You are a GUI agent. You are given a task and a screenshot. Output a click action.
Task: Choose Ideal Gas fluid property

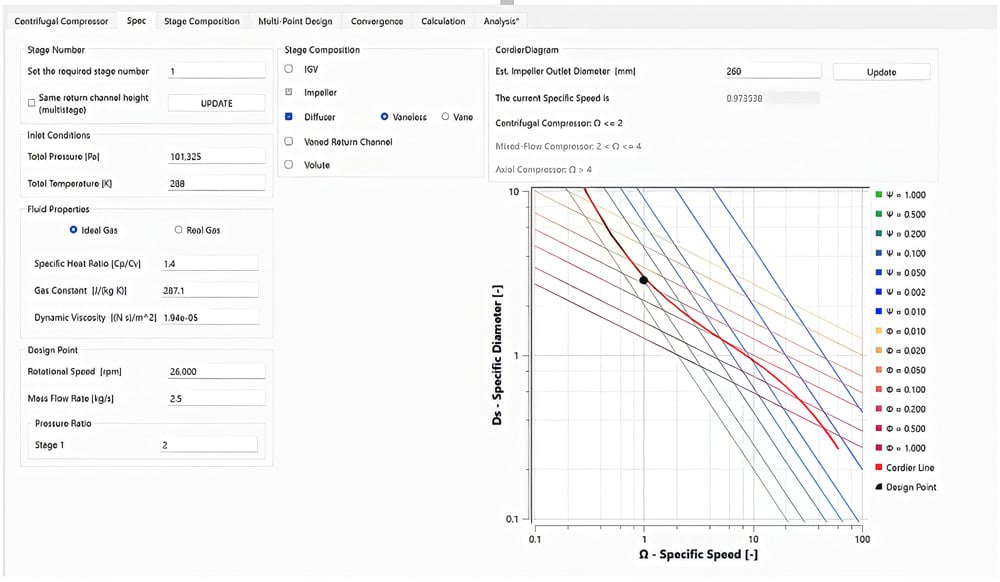point(73,229)
